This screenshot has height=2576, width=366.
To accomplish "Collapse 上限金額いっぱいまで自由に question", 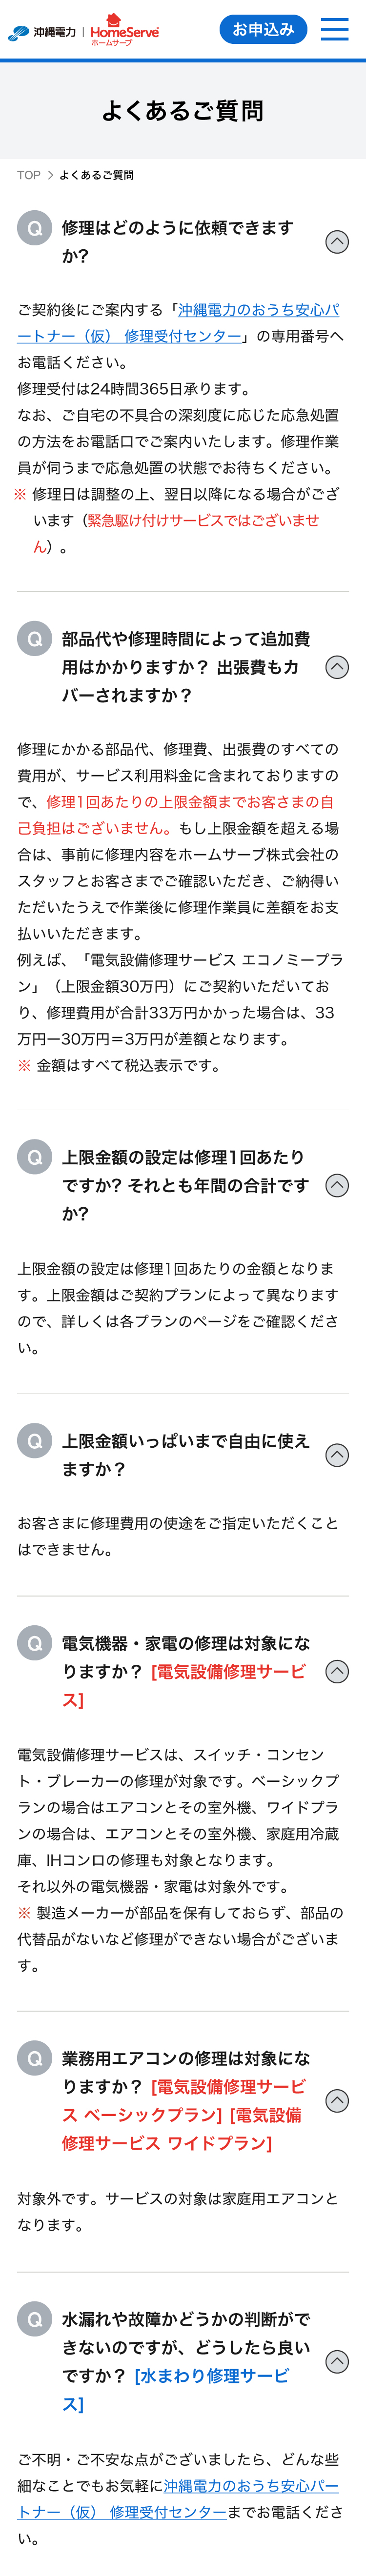I will [337, 1455].
